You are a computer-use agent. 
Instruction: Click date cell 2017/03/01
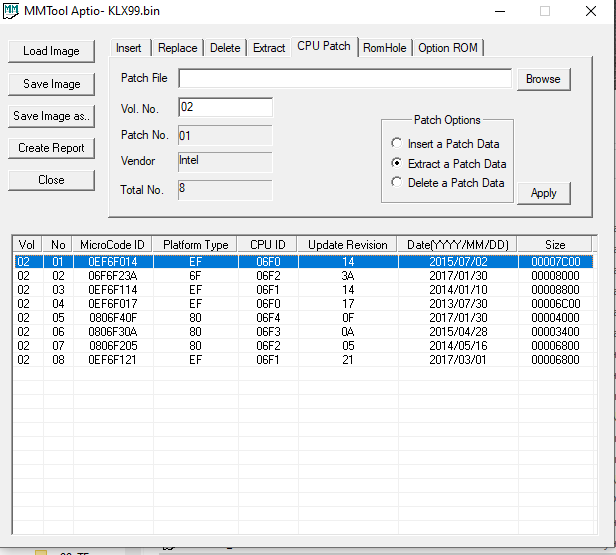click(x=458, y=360)
